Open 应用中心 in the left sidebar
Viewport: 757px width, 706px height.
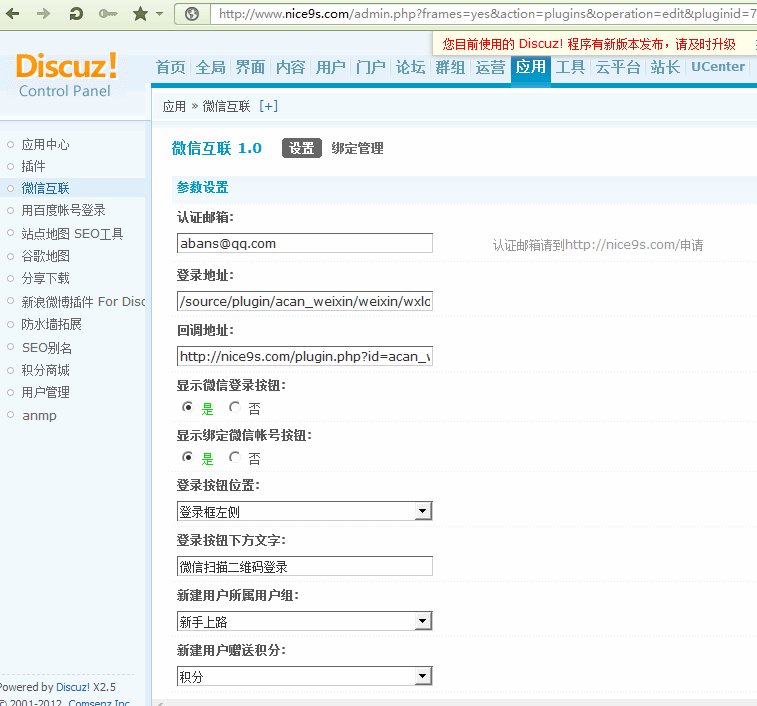(46, 144)
